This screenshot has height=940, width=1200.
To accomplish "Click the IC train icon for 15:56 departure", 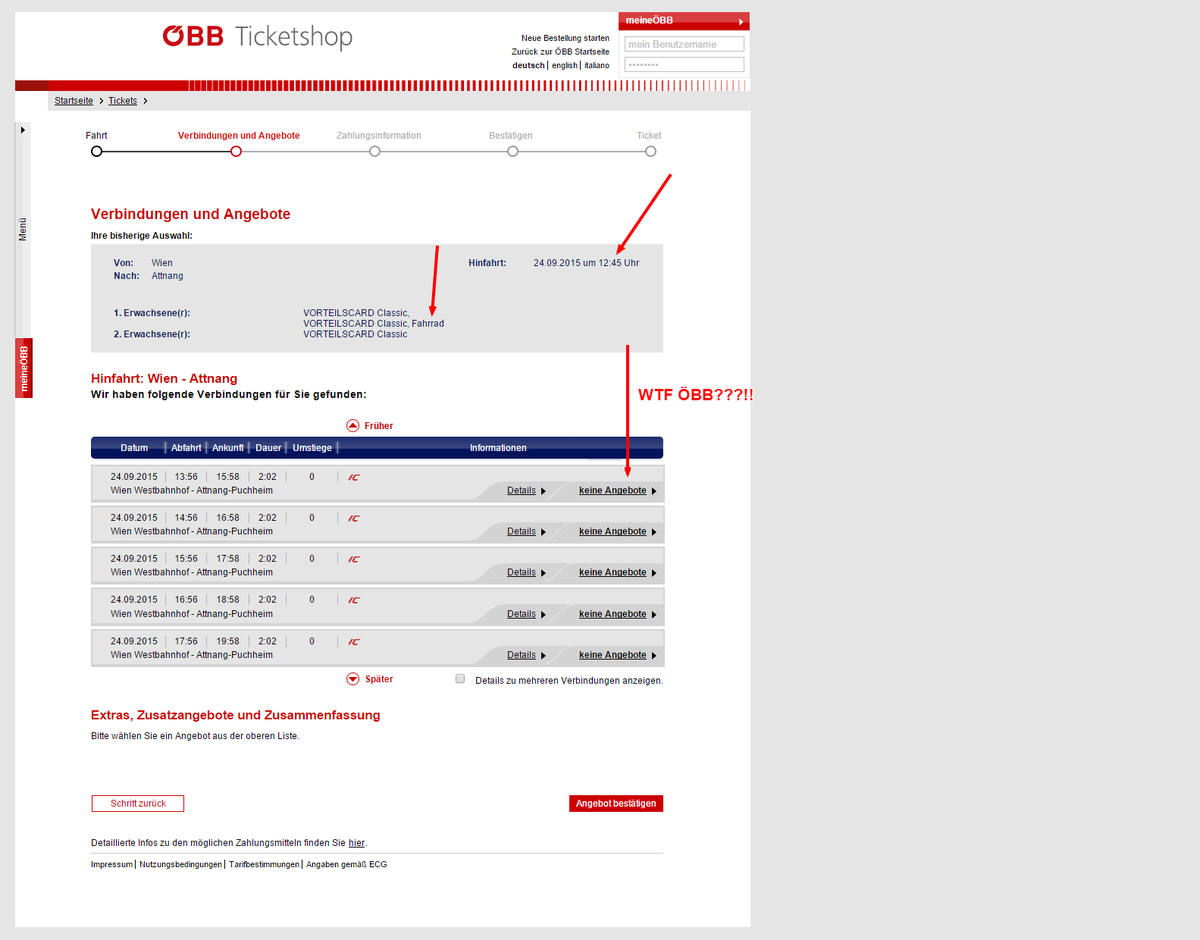I will [353, 559].
